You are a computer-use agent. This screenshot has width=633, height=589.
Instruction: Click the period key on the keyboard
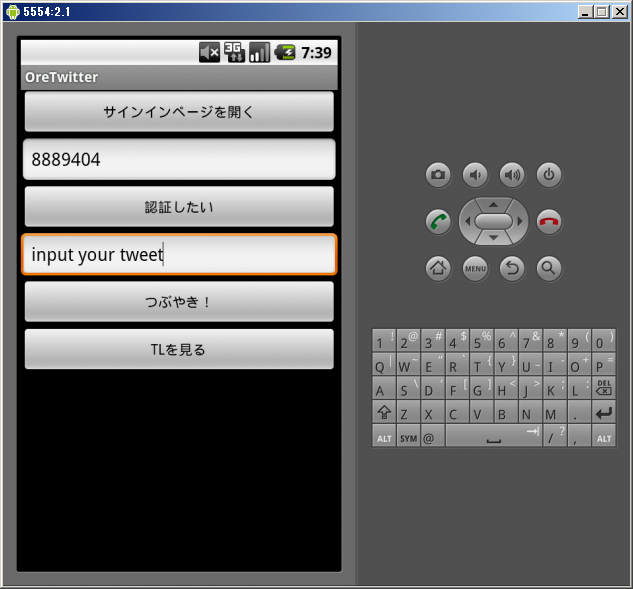coord(579,412)
